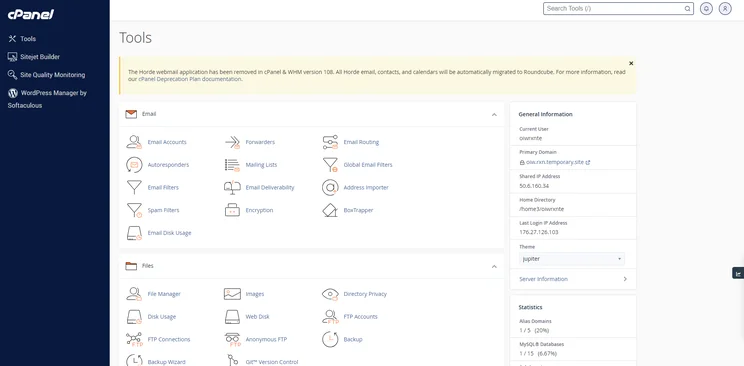
Task: Click the Tools page heading
Action: tap(135, 38)
